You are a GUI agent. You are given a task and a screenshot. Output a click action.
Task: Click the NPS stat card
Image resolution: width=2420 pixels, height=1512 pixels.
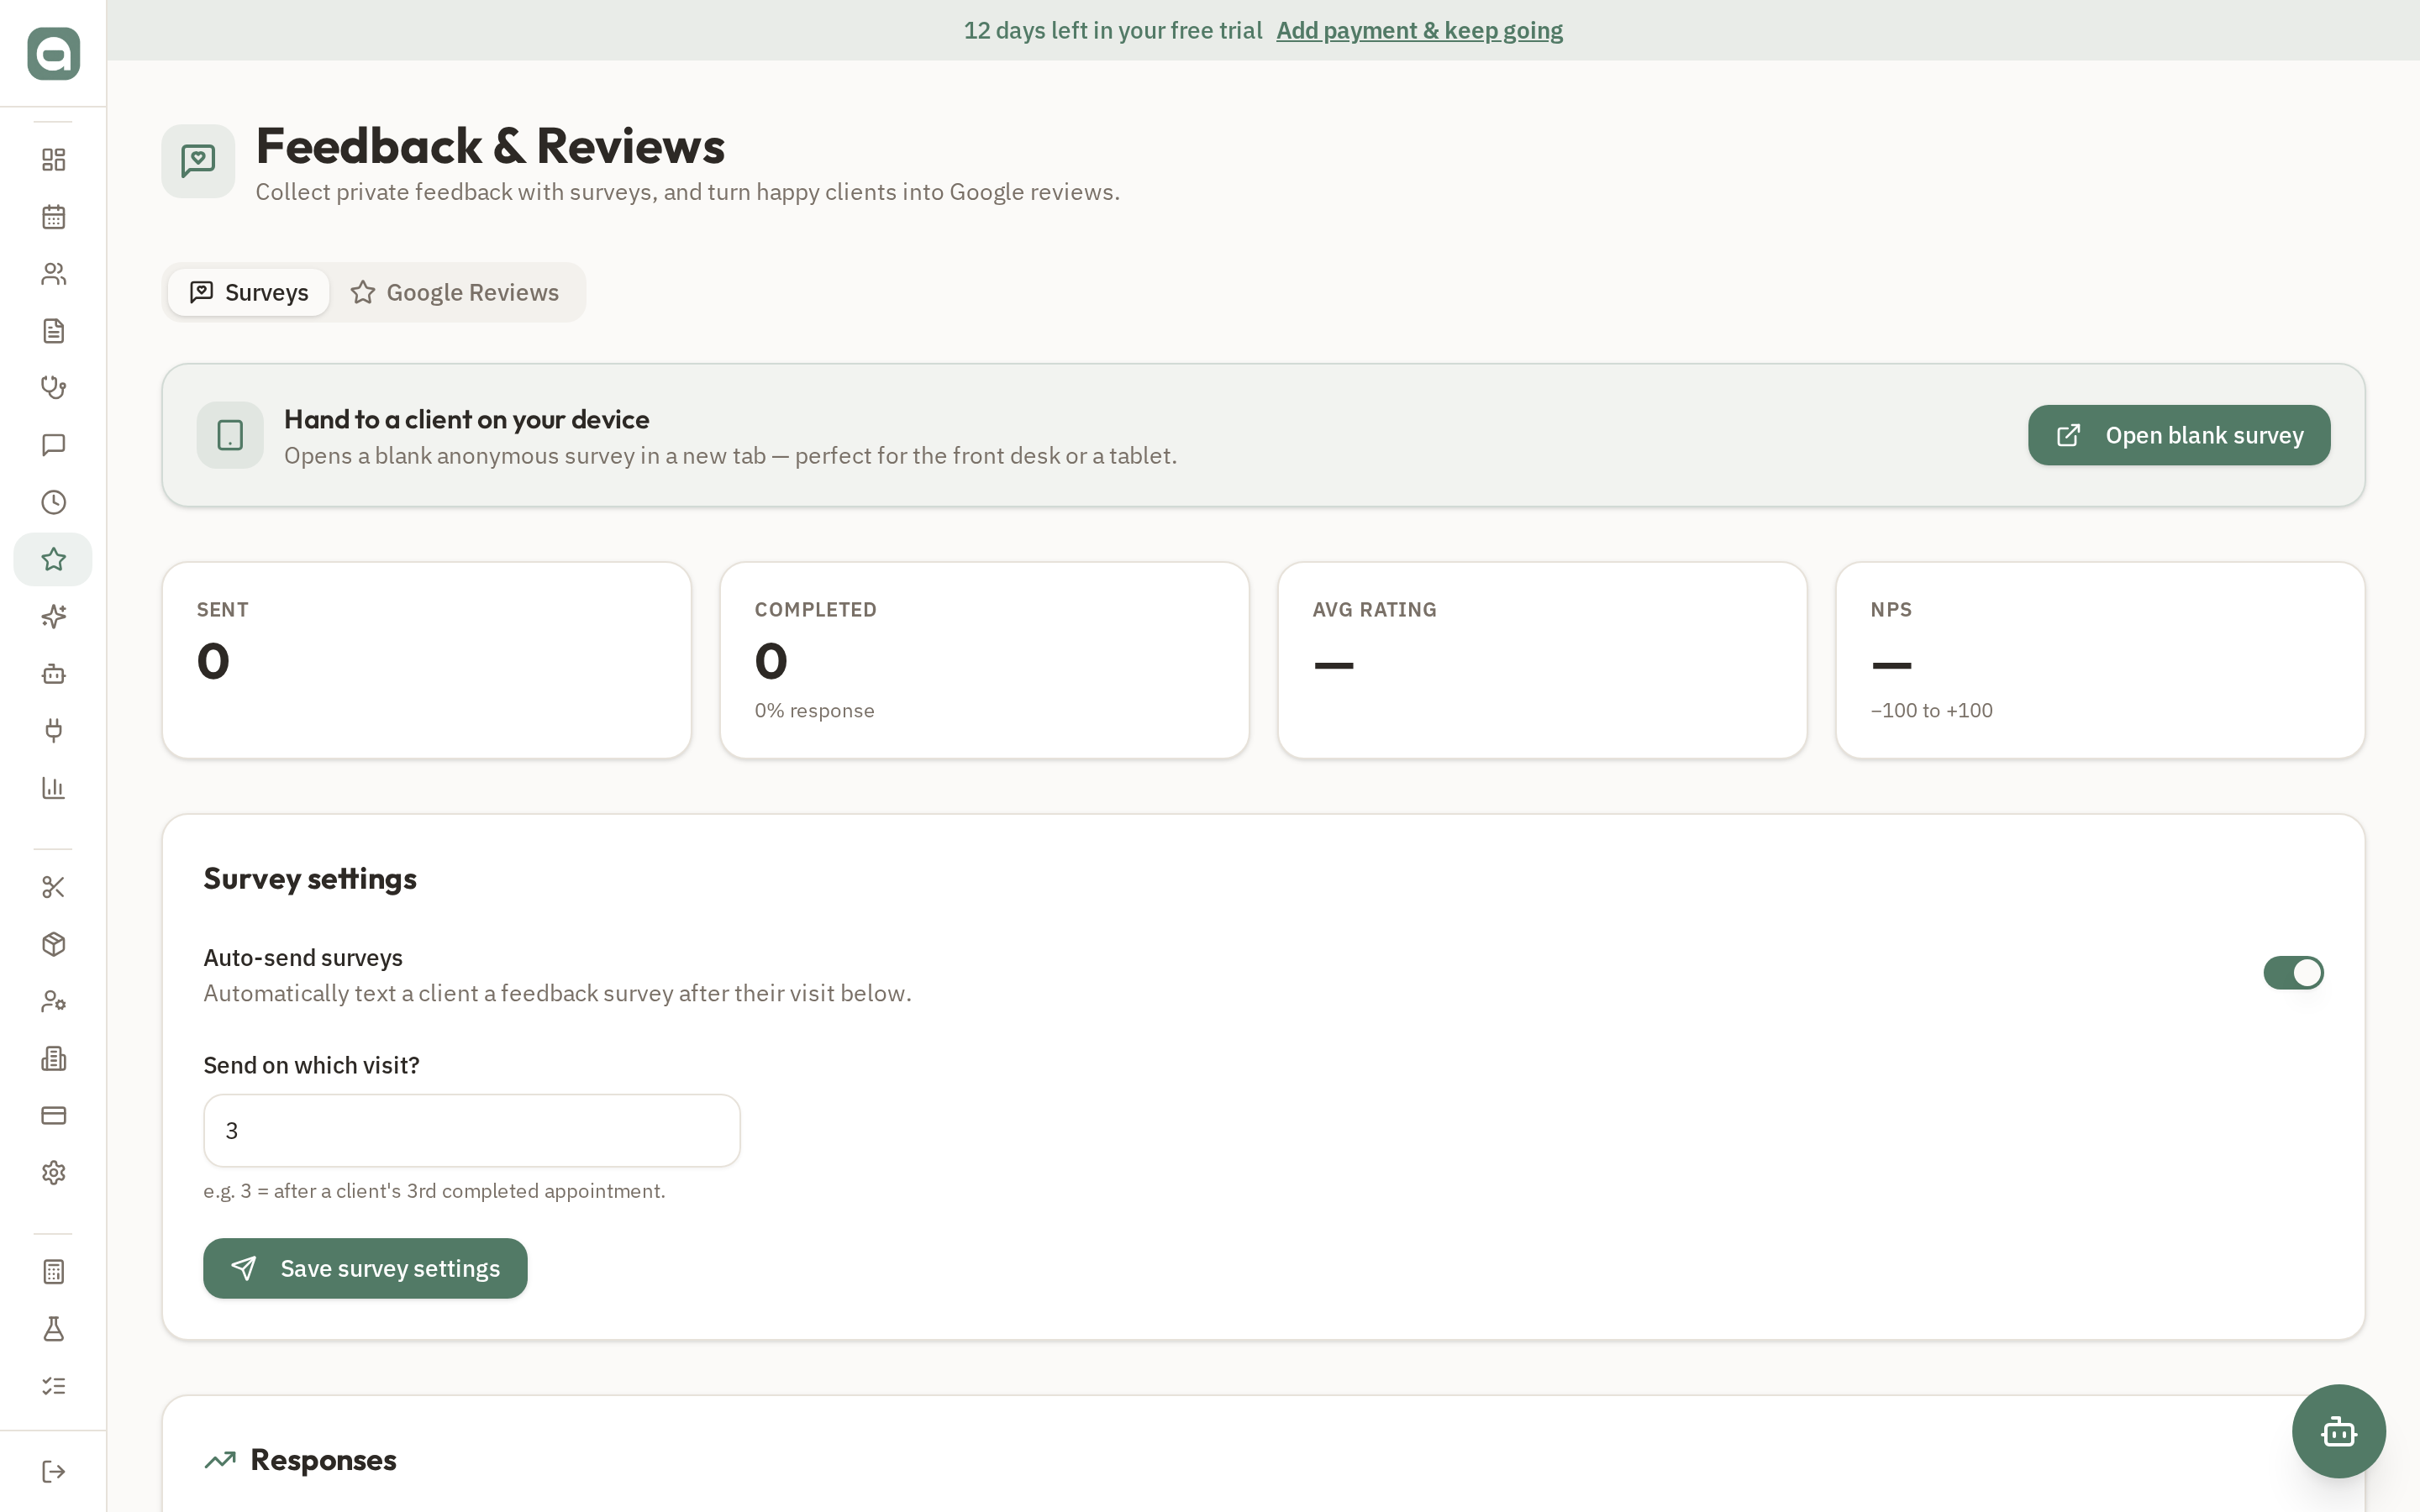coord(2101,660)
